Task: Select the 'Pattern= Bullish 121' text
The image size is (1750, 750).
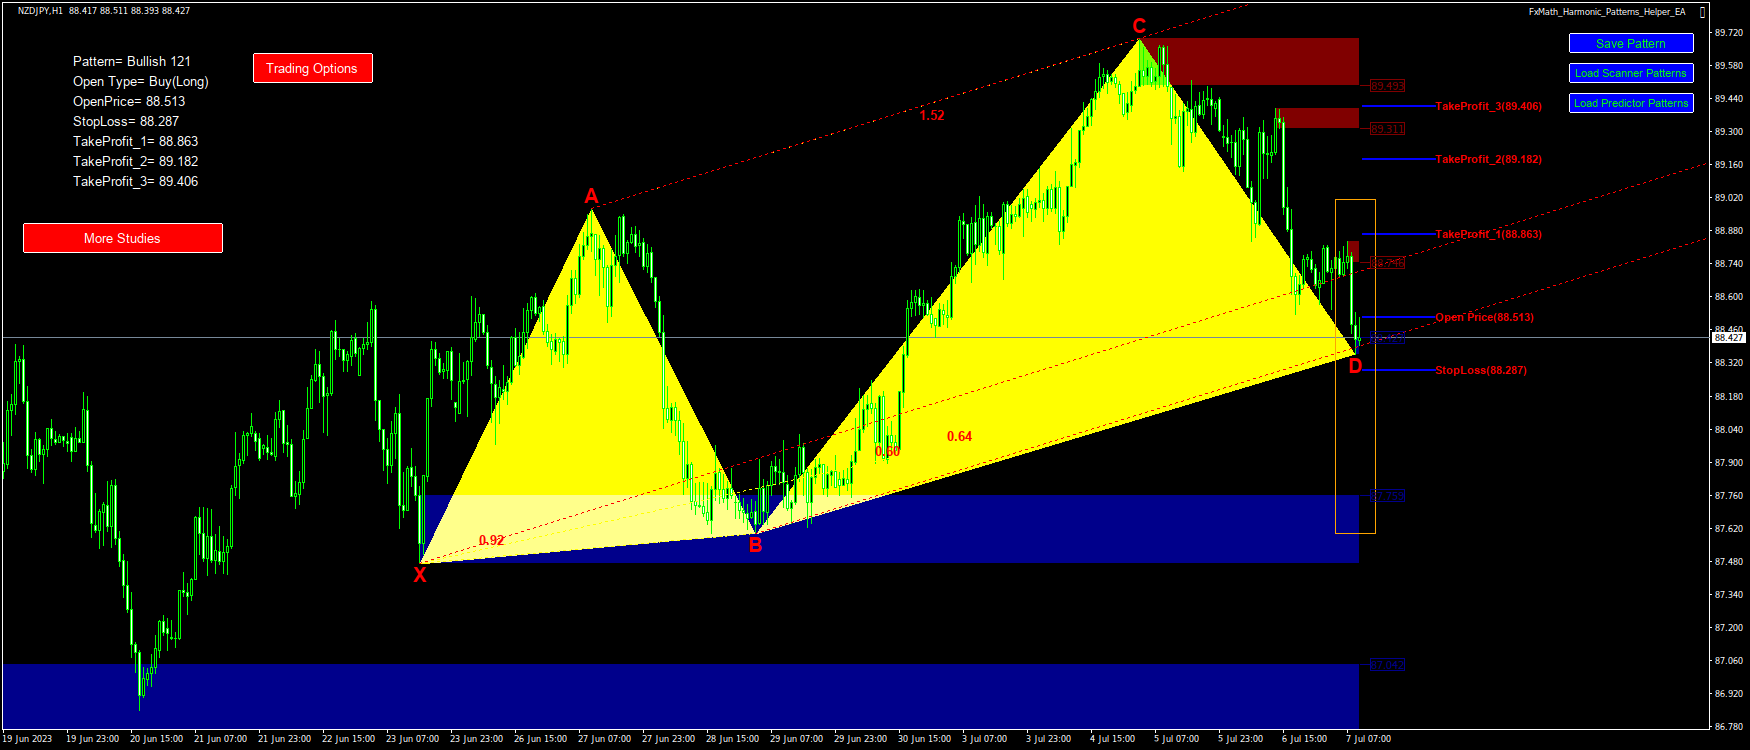Action: [132, 61]
